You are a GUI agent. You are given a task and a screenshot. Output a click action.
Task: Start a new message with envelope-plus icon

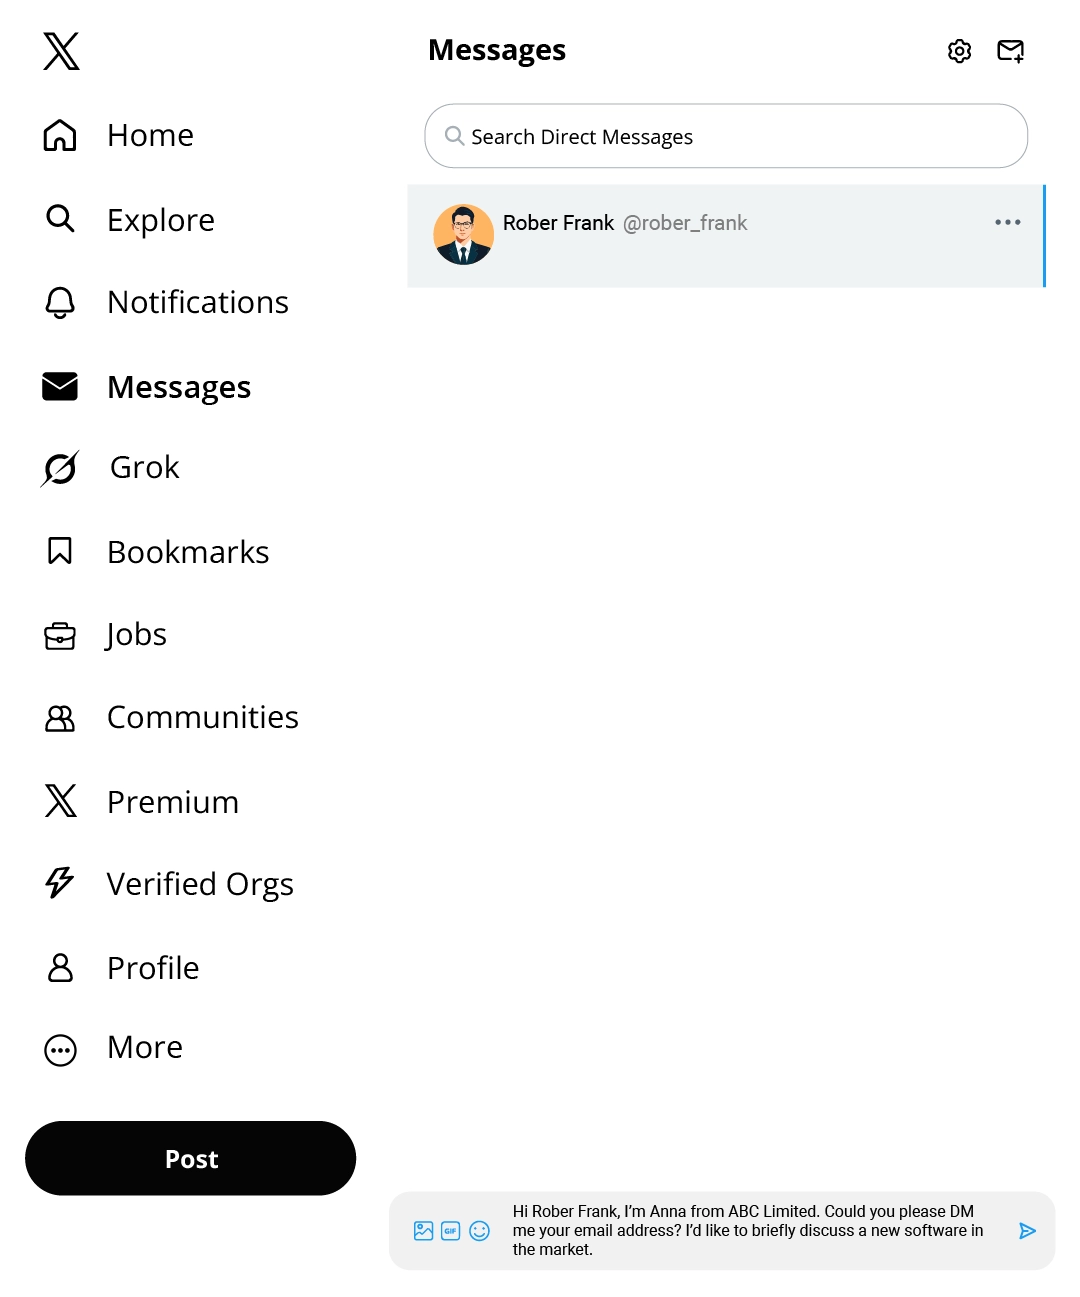click(x=1010, y=51)
